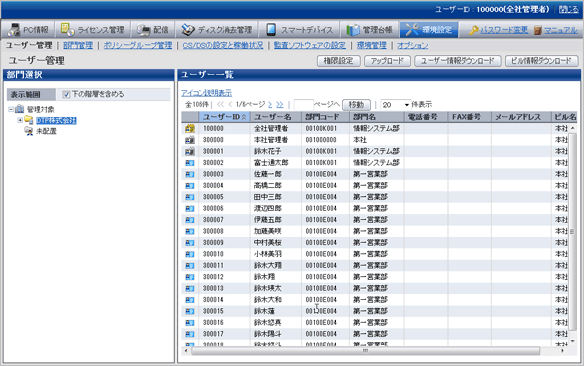Screen dimensions: 584x366
Task: Select user name 富士通太郎
Action: [271, 163]
